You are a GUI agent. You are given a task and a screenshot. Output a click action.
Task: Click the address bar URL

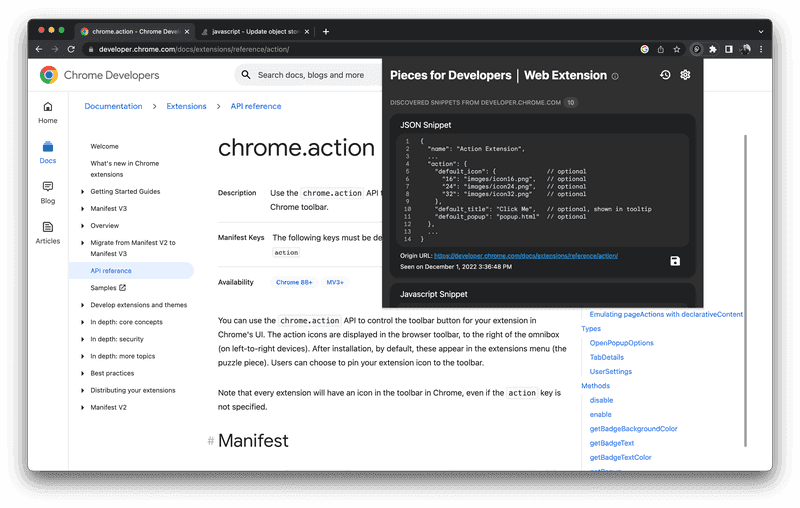194,49
